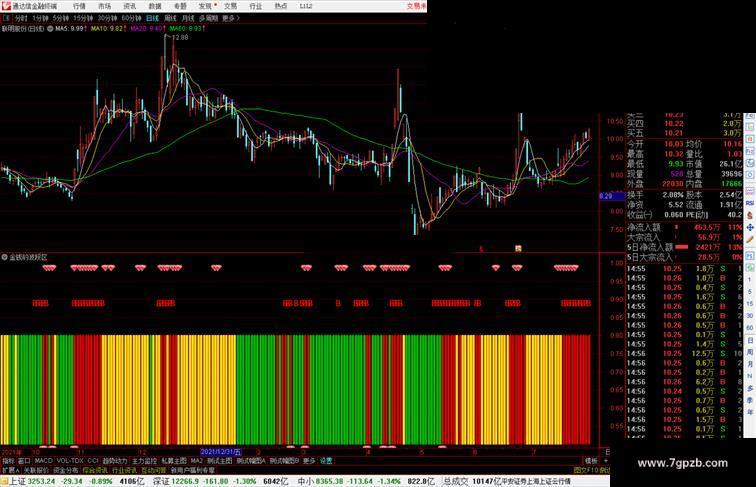The width and height of the screenshot is (756, 487).
Task: Switch chart to 60分钟 period
Action: click(x=131, y=18)
